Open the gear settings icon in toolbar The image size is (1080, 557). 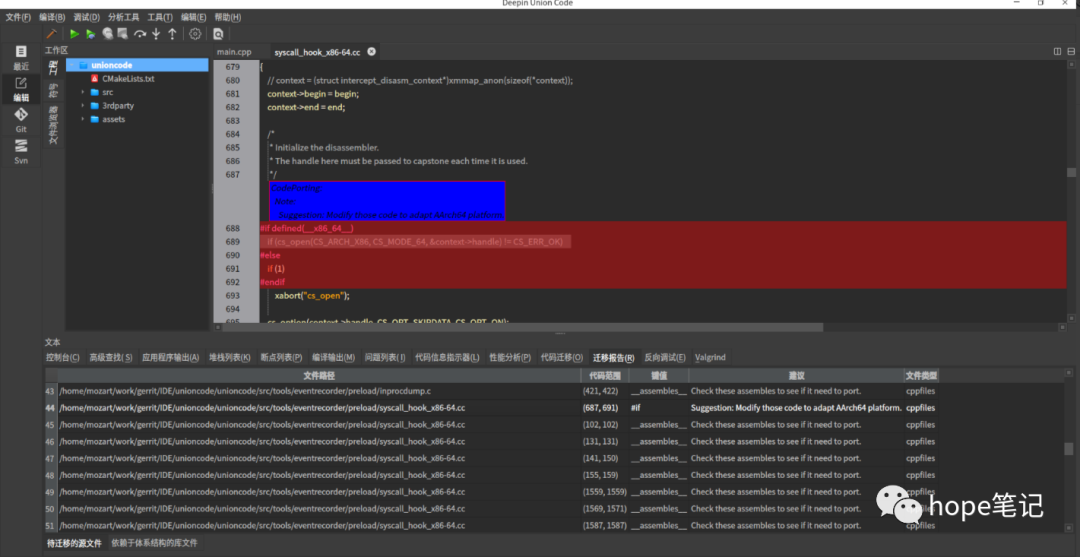pos(195,34)
